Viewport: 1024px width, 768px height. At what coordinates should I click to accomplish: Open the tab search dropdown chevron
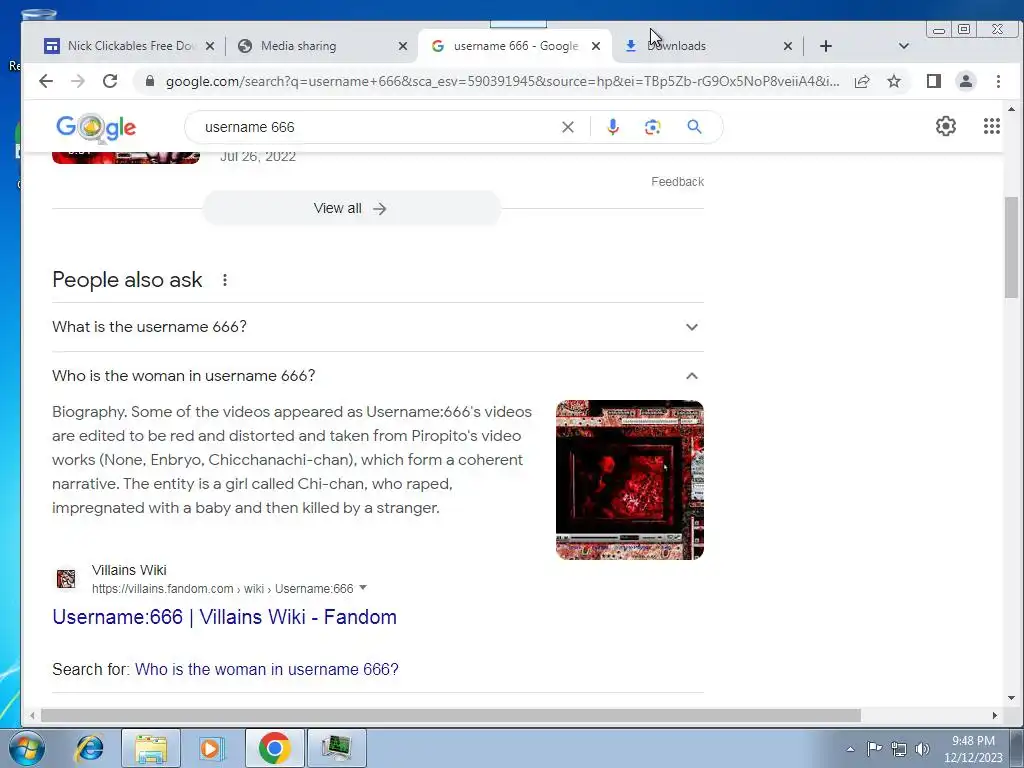904,46
